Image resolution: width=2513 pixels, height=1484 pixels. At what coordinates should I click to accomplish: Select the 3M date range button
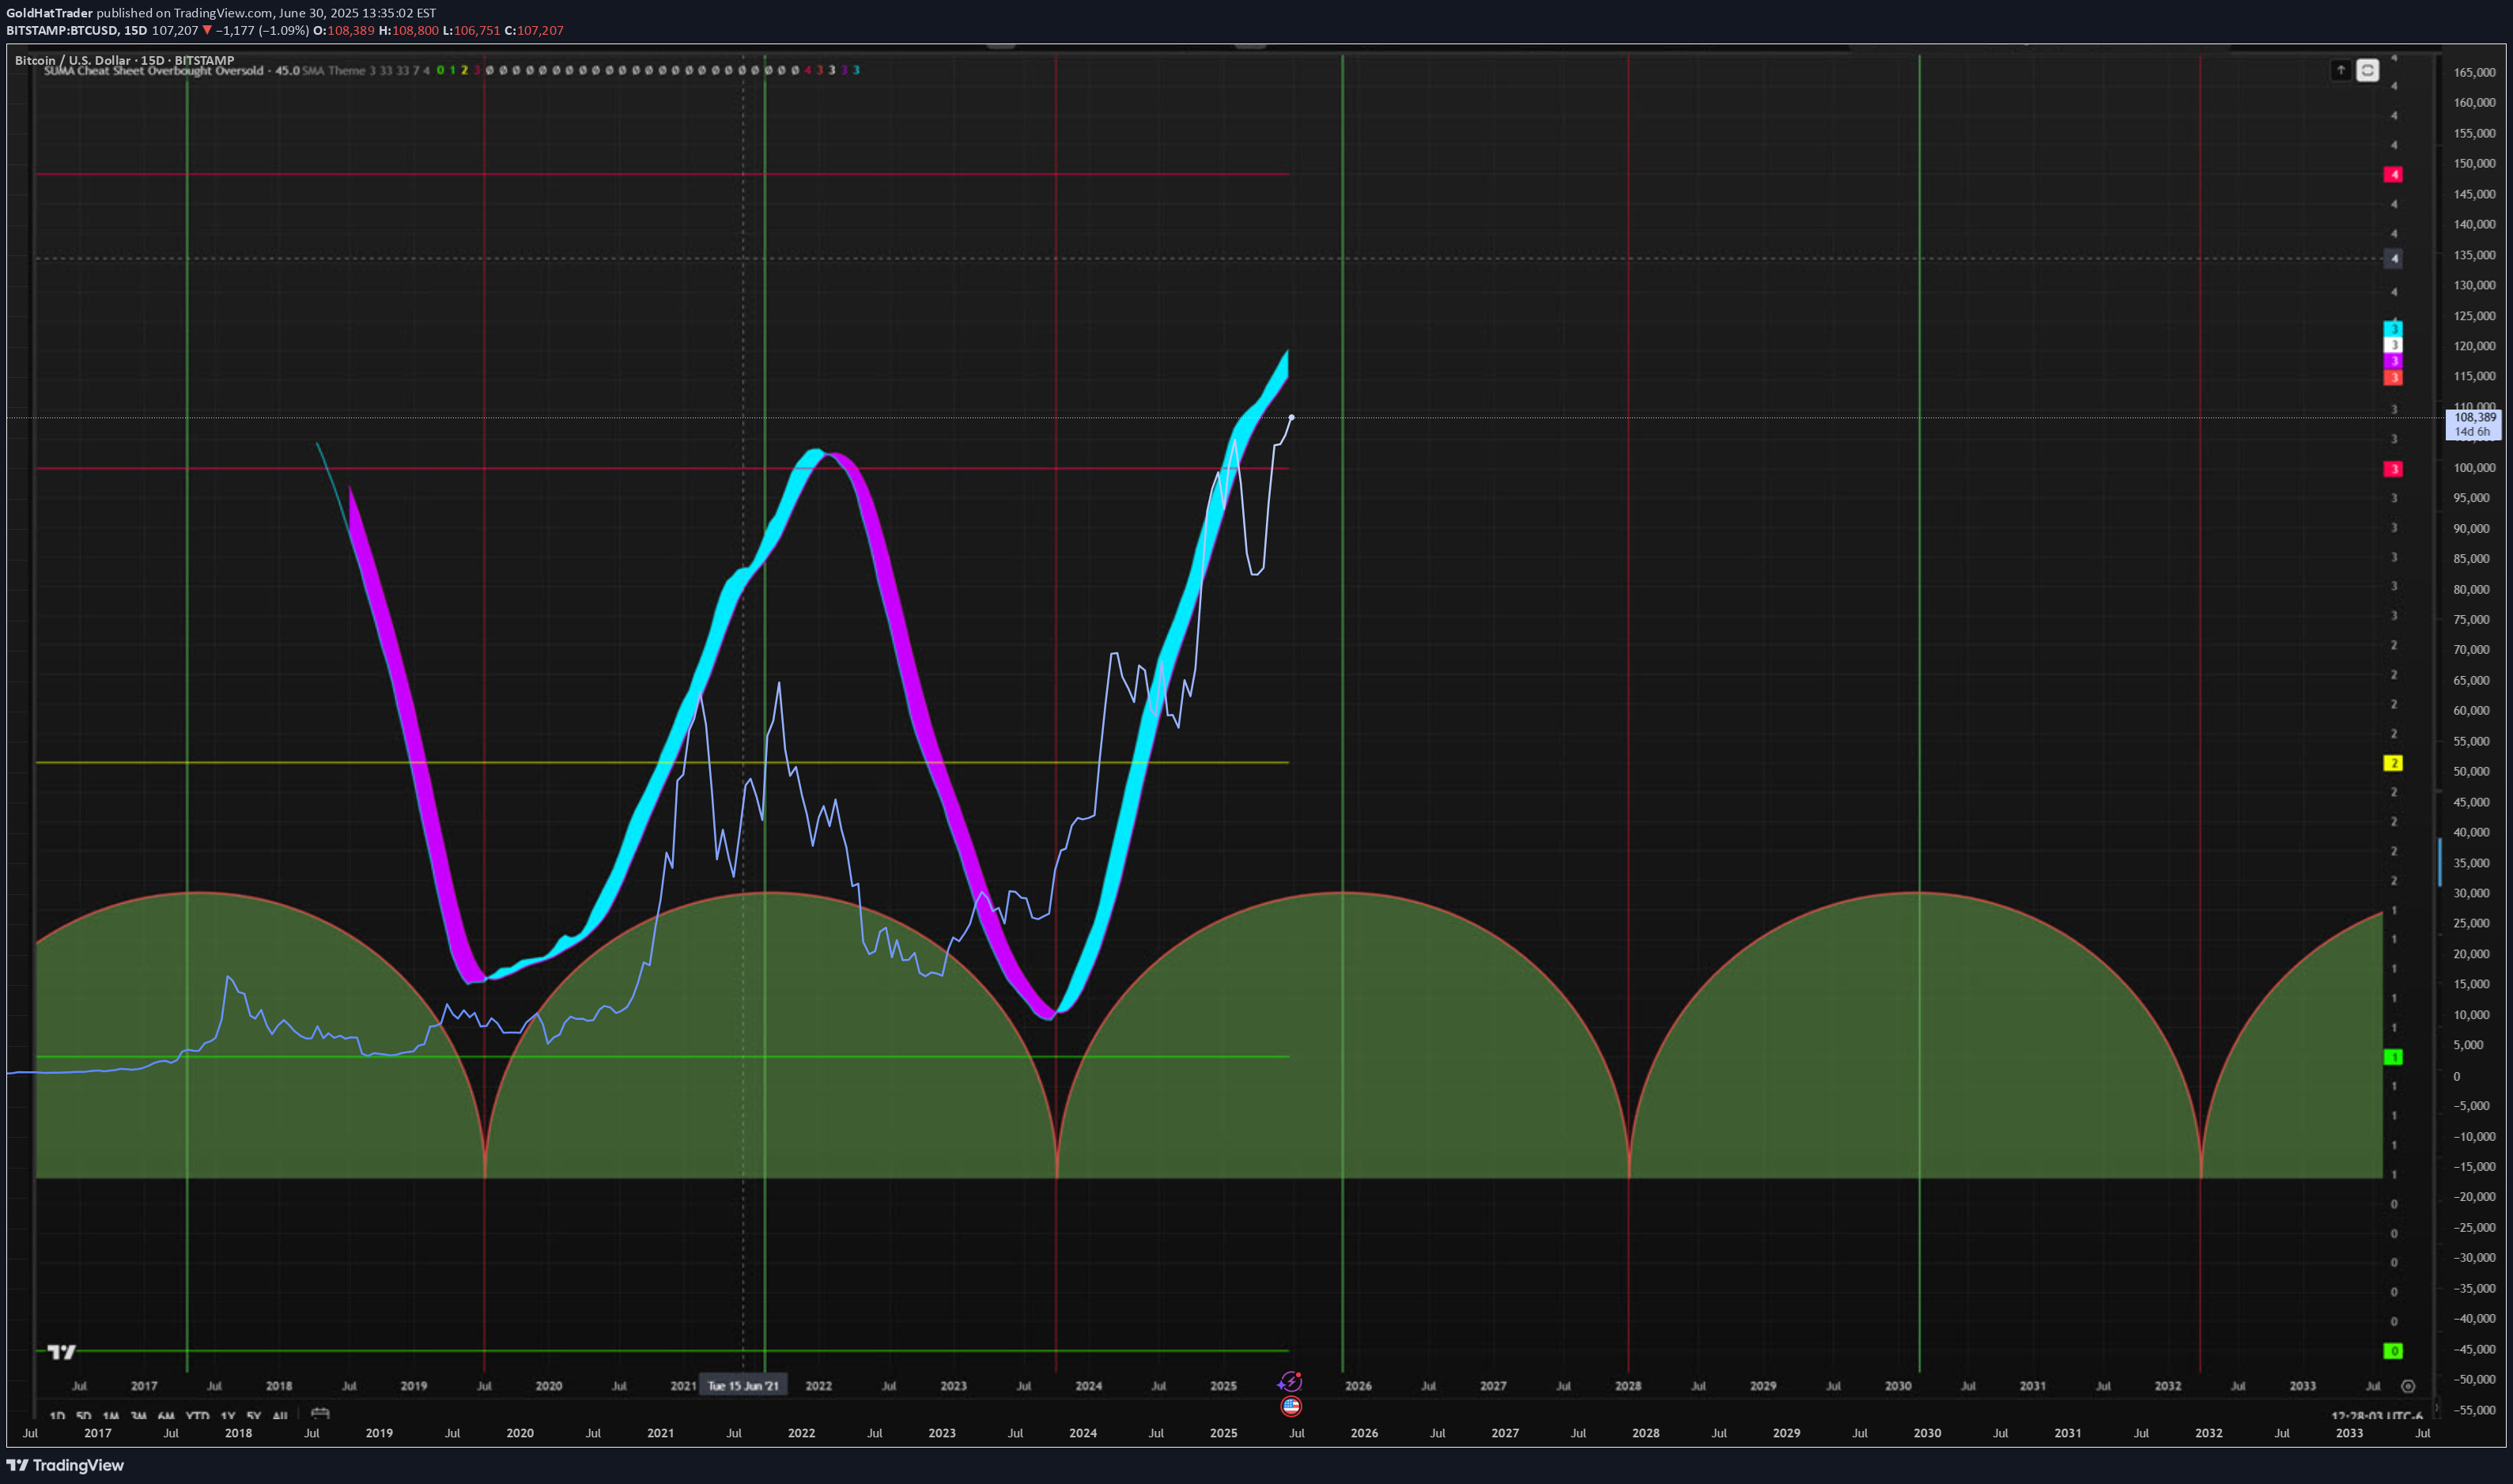coord(138,1416)
